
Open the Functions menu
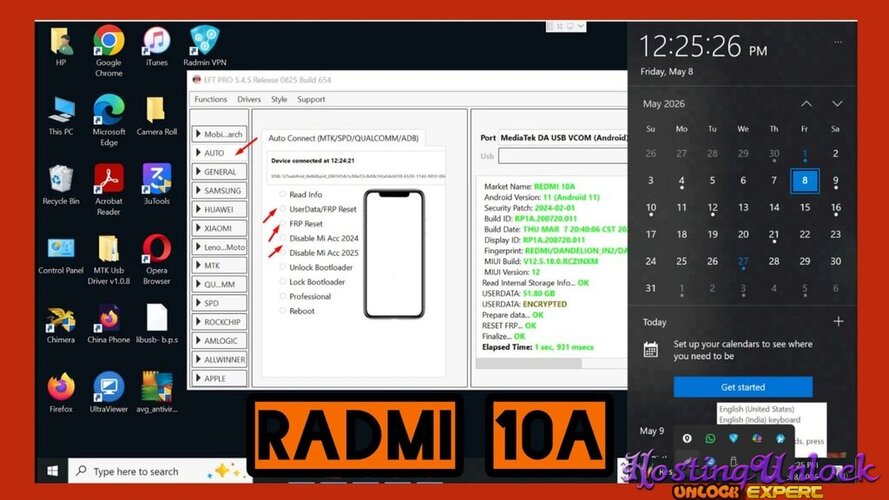pos(210,99)
